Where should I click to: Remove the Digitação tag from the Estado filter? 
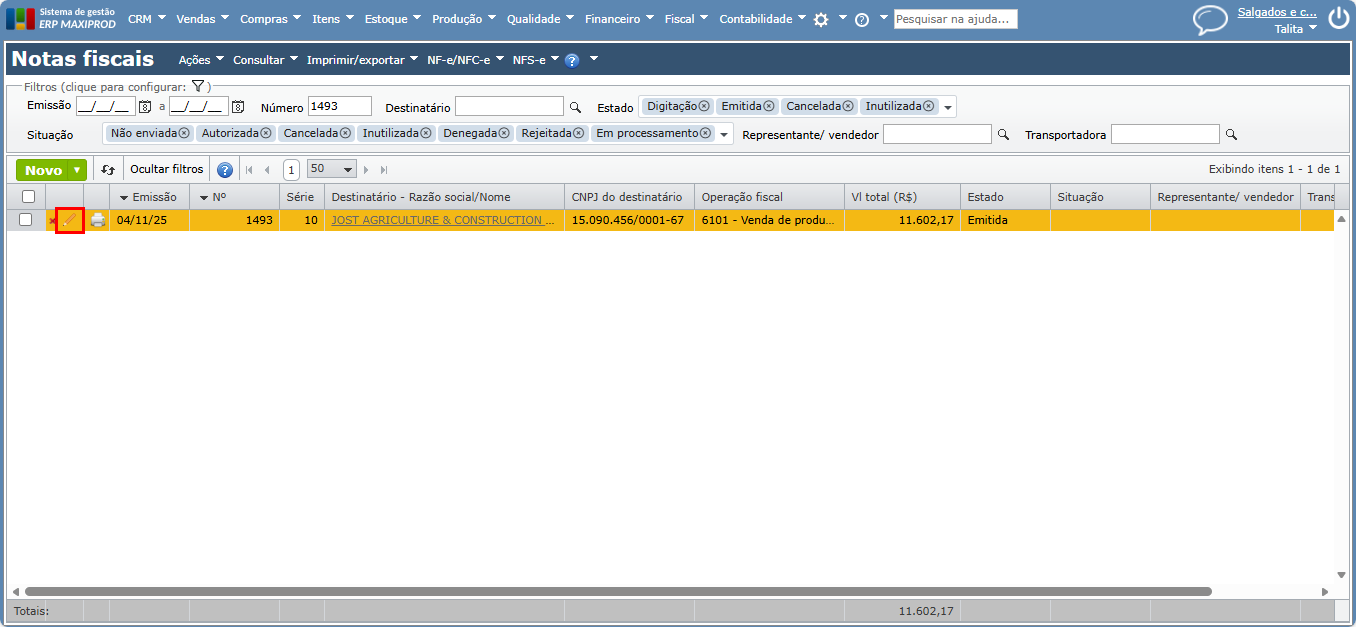click(704, 106)
